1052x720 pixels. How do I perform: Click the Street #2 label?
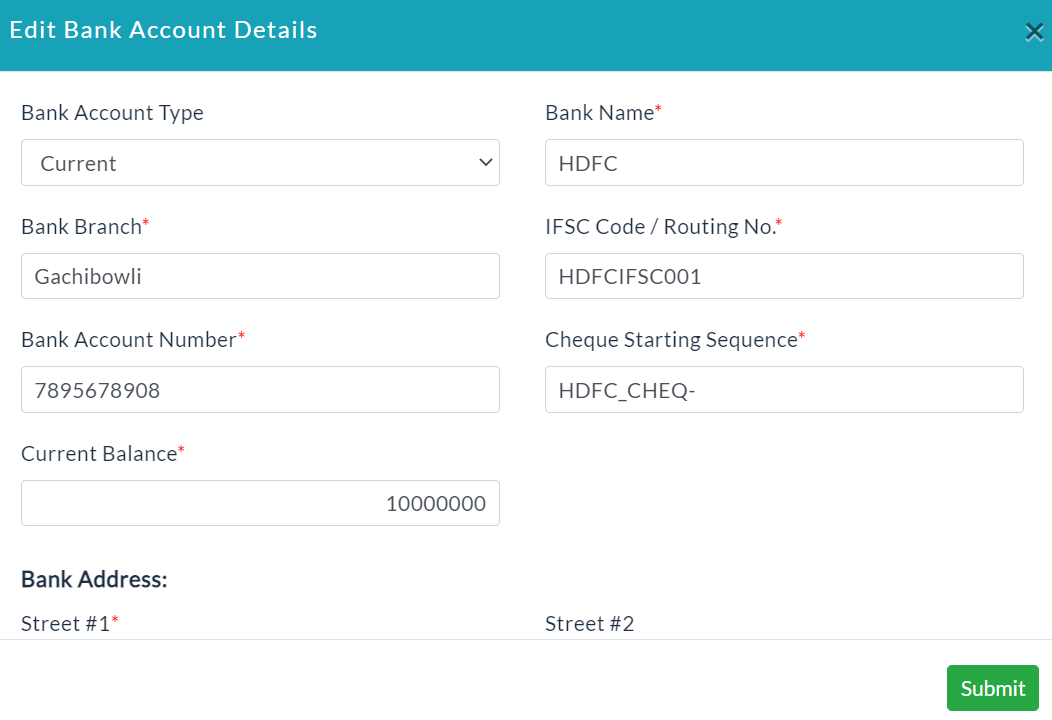click(590, 623)
